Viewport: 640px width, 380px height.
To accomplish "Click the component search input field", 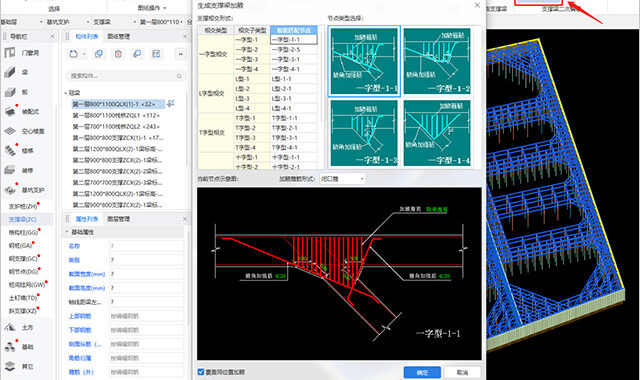I will [125, 76].
